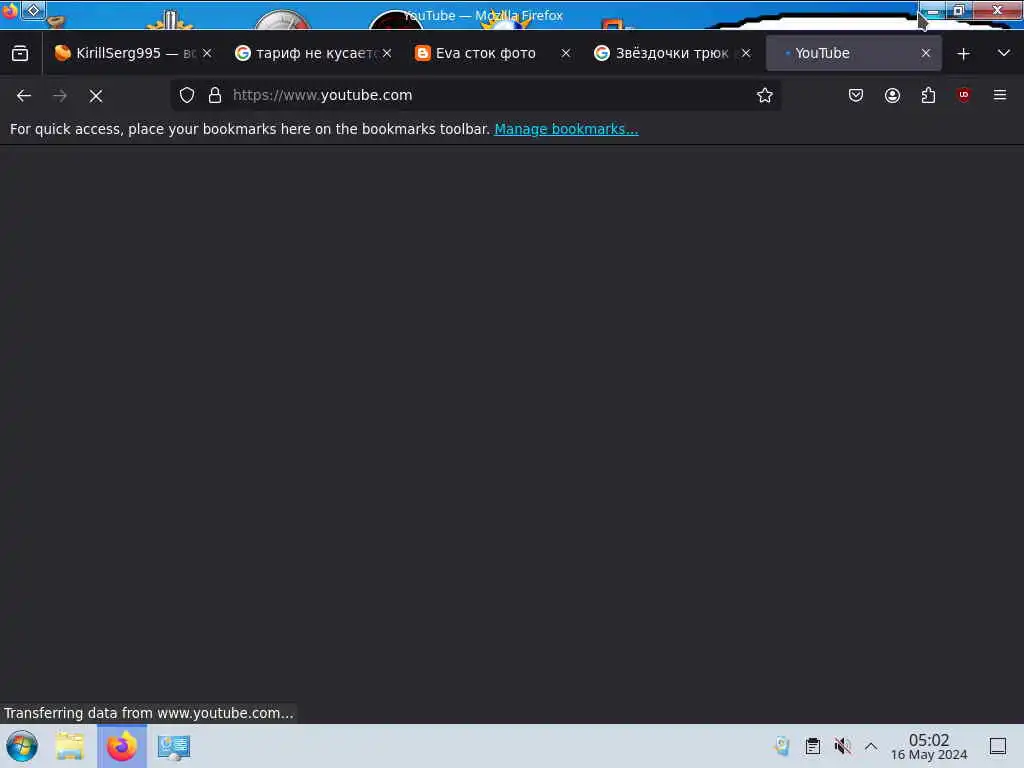Open the Manage bookmarks link
Viewport: 1024px width, 768px height.
tap(566, 129)
